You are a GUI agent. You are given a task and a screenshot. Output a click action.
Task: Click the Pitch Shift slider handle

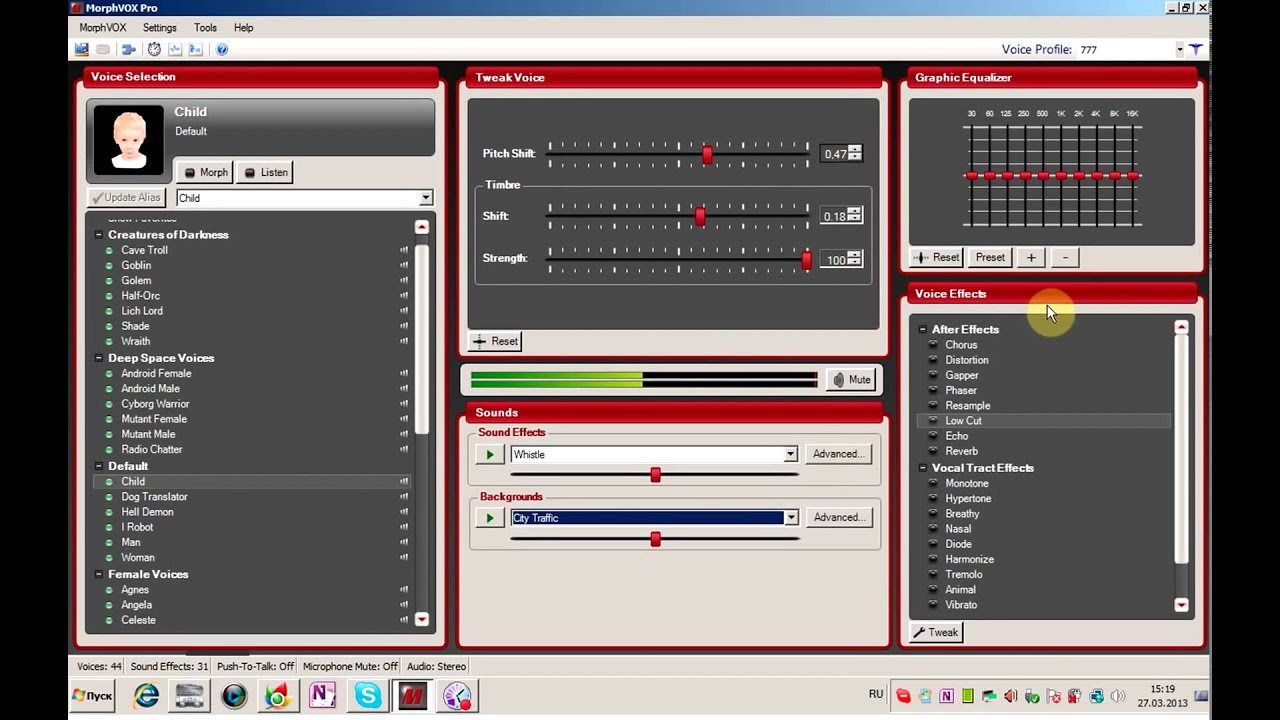tap(708, 154)
